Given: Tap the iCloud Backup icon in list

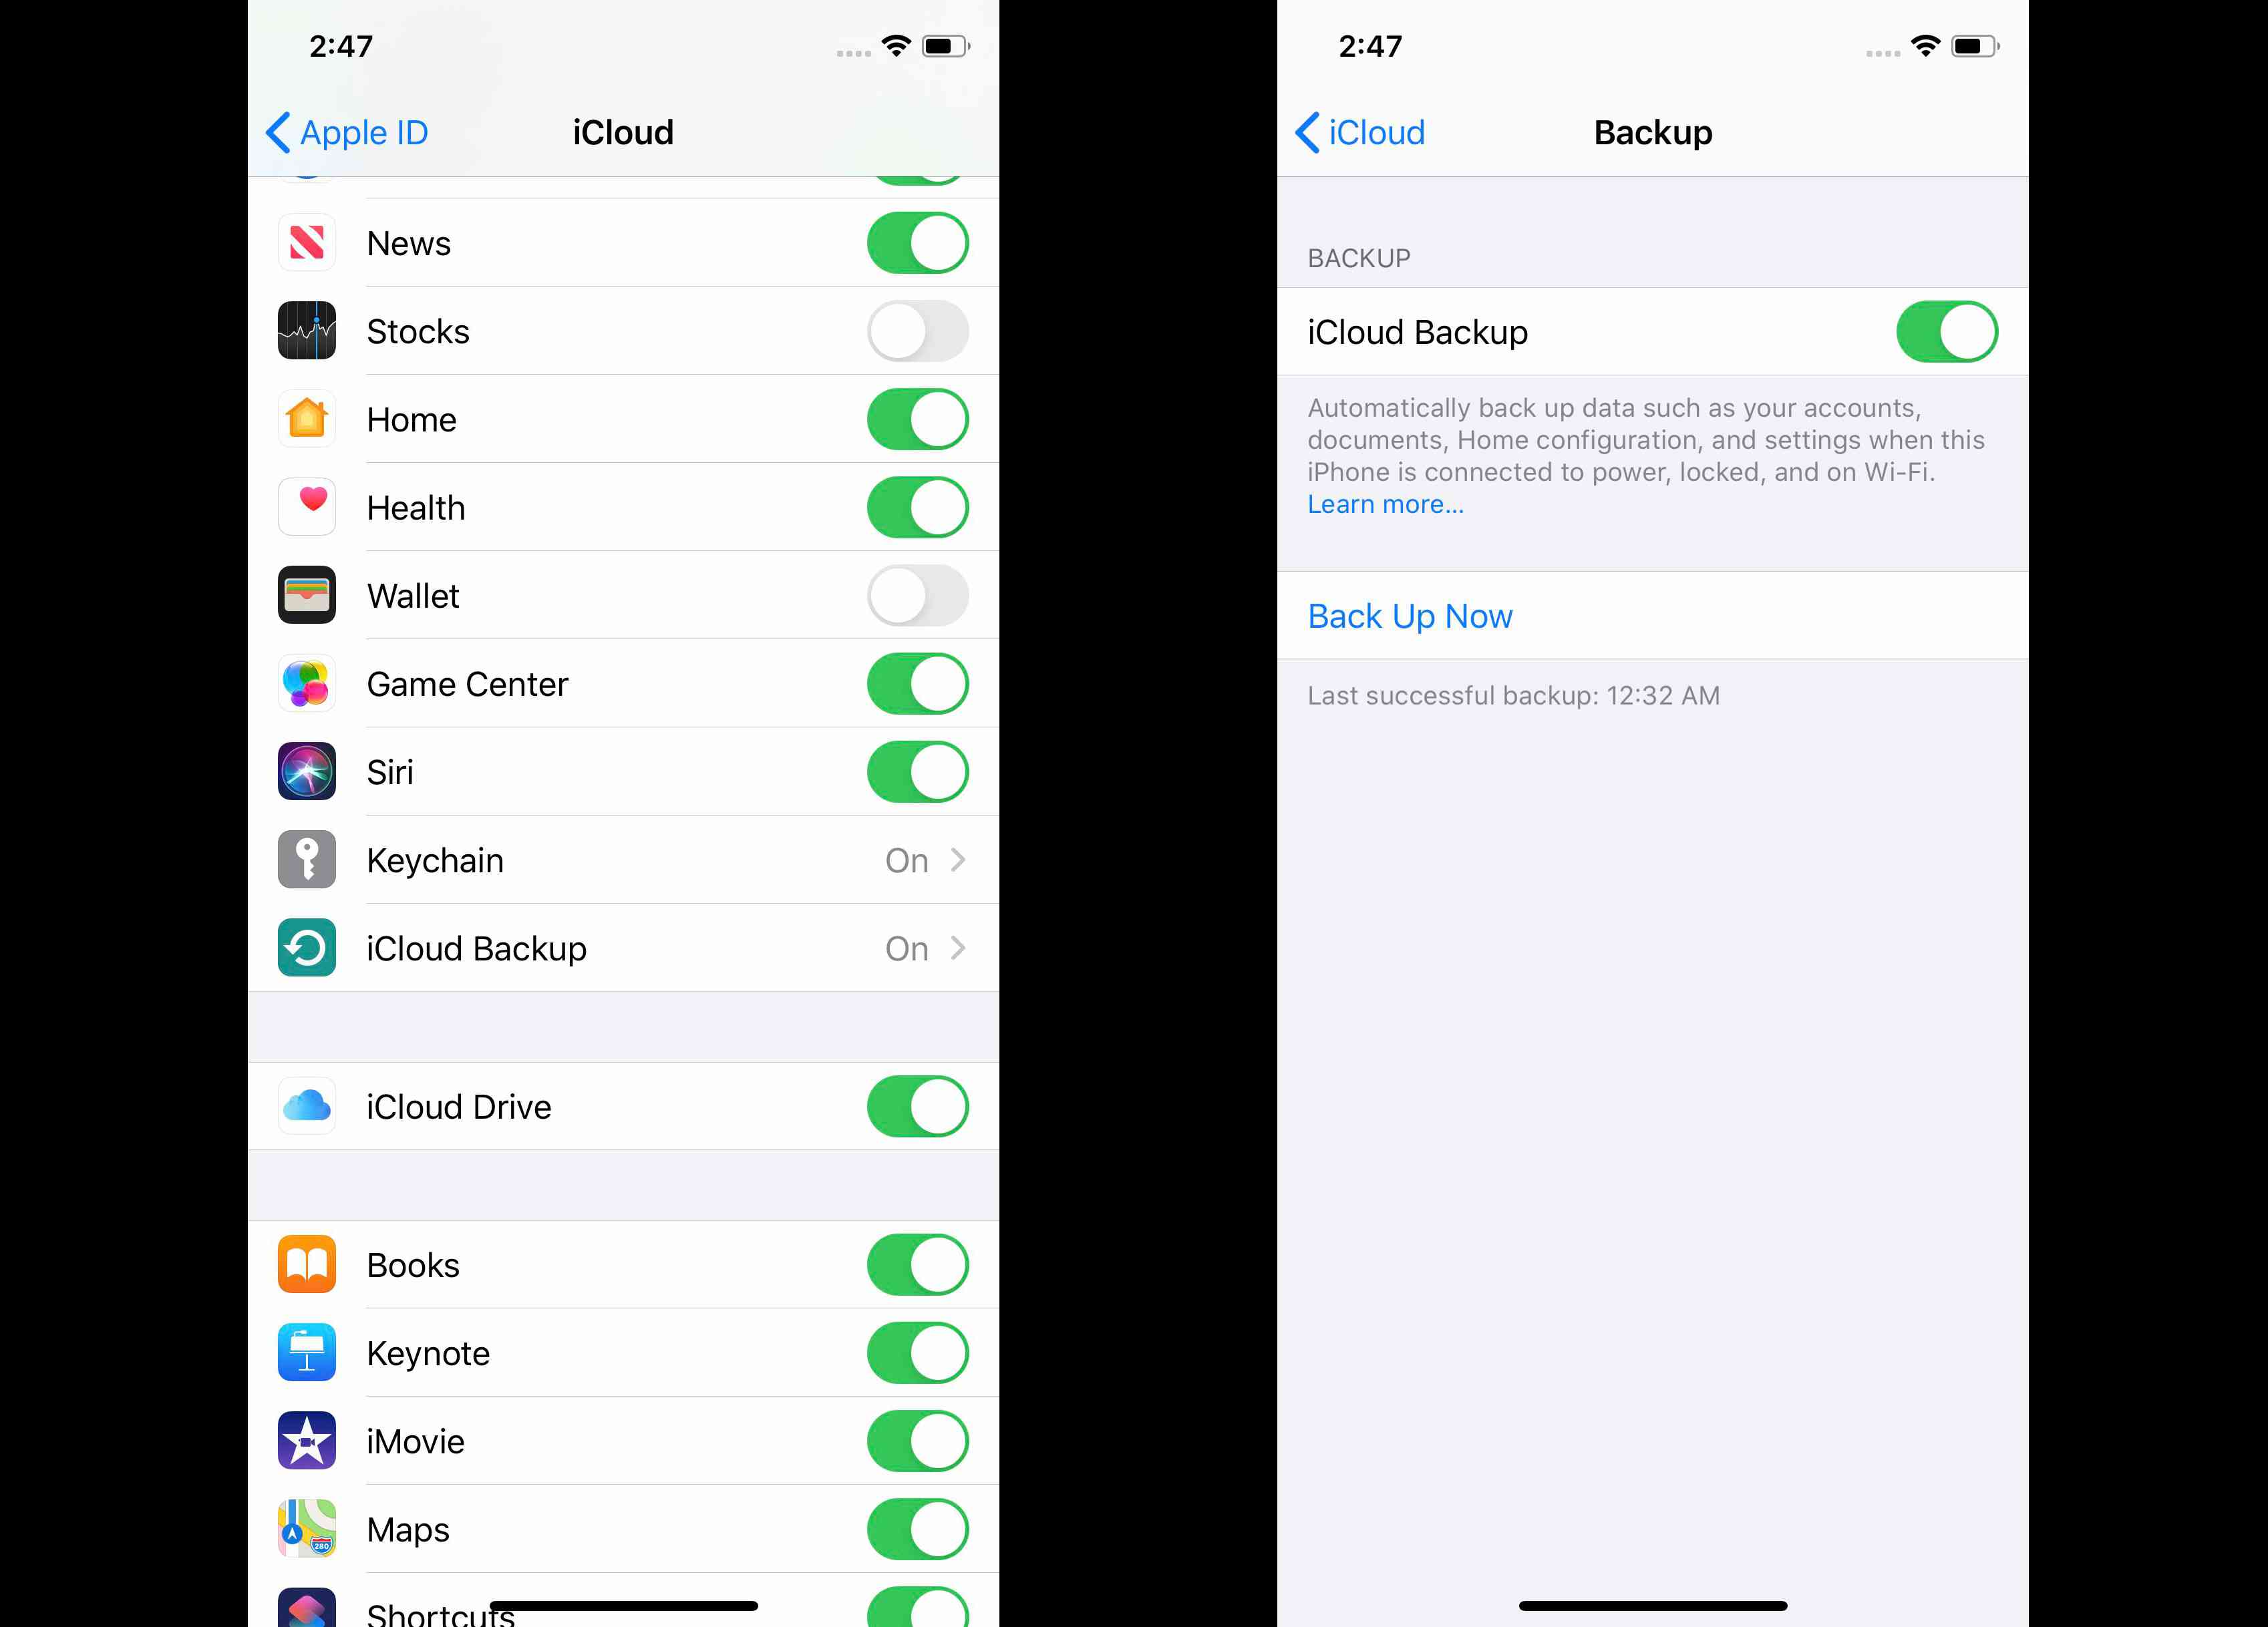Looking at the screenshot, I should 308,947.
